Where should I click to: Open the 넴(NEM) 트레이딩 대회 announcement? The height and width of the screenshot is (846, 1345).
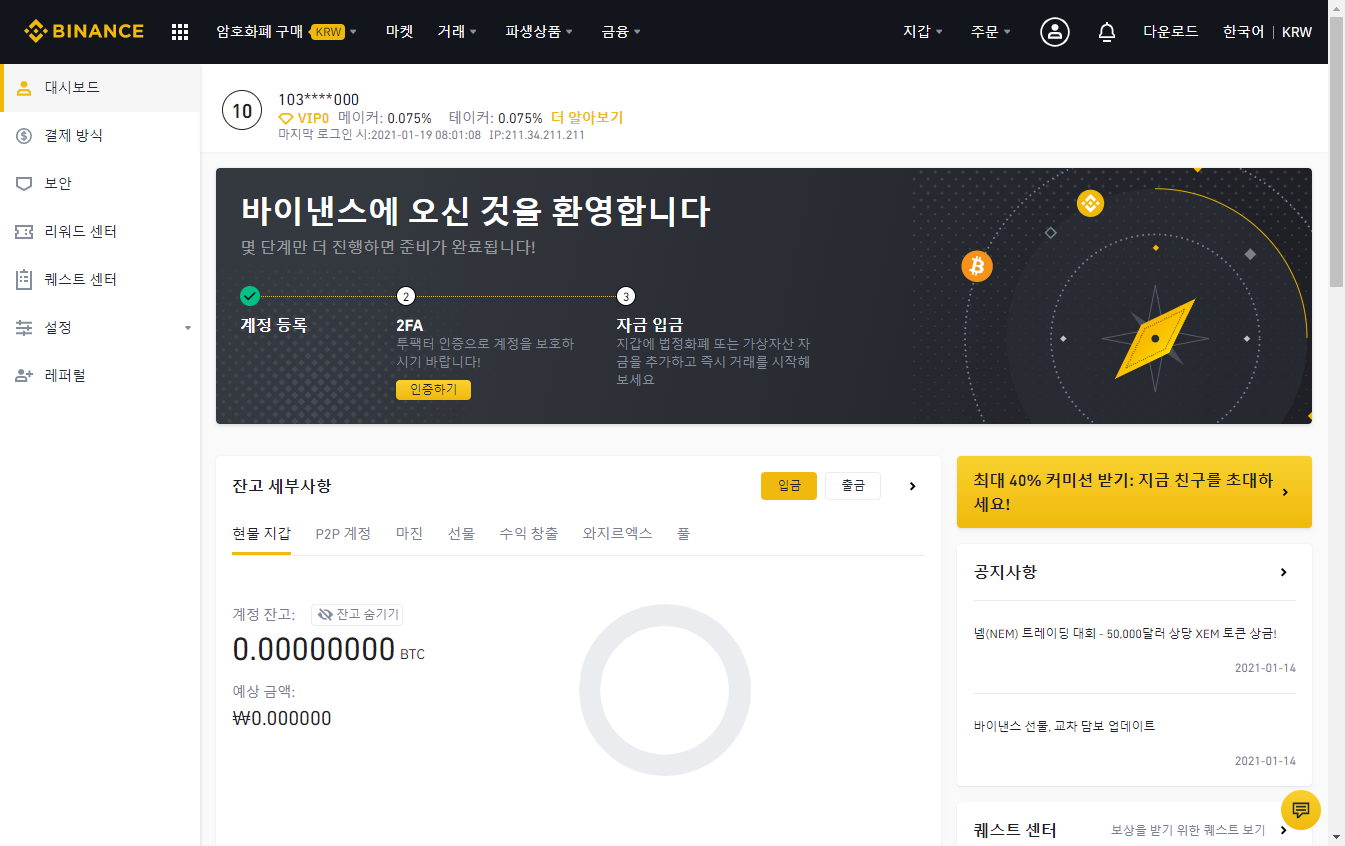(1125, 634)
